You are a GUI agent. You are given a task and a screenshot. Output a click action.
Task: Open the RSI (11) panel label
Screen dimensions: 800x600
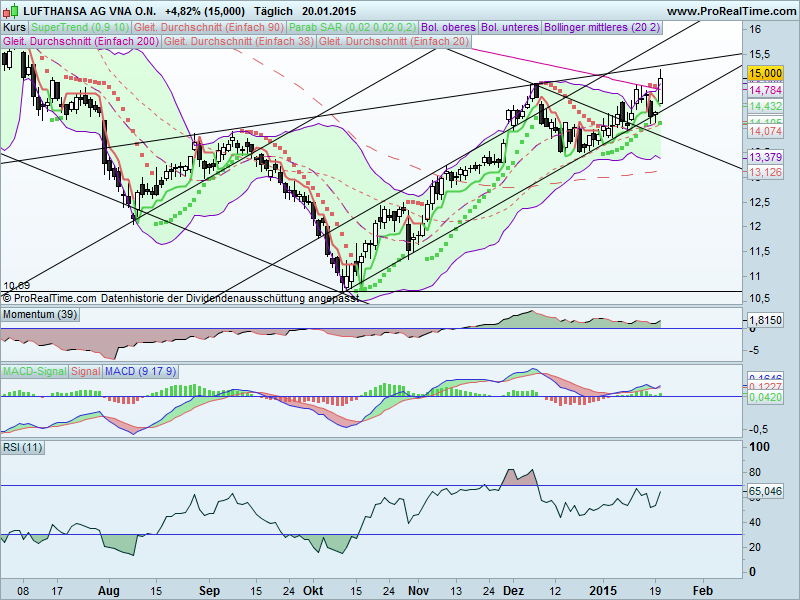[22, 447]
